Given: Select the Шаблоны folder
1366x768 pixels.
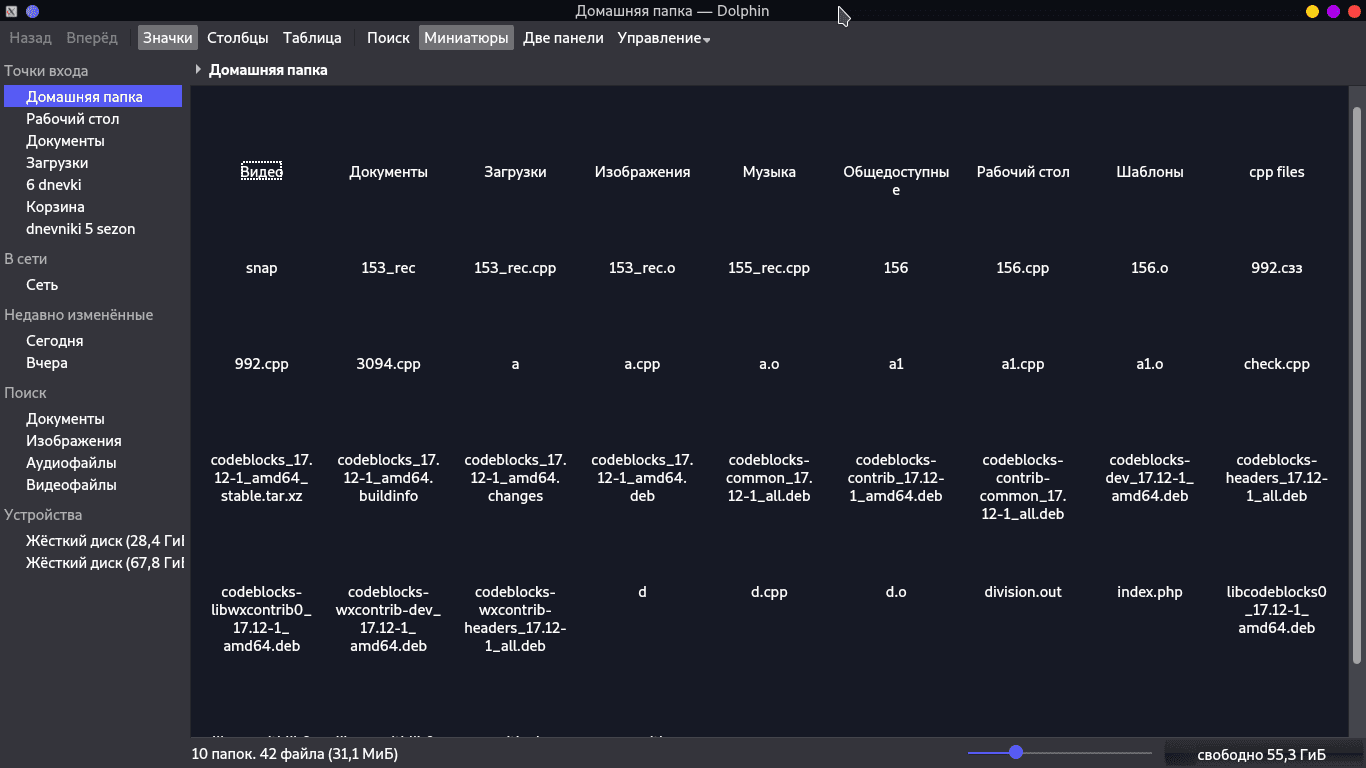Looking at the screenshot, I should [1150, 172].
